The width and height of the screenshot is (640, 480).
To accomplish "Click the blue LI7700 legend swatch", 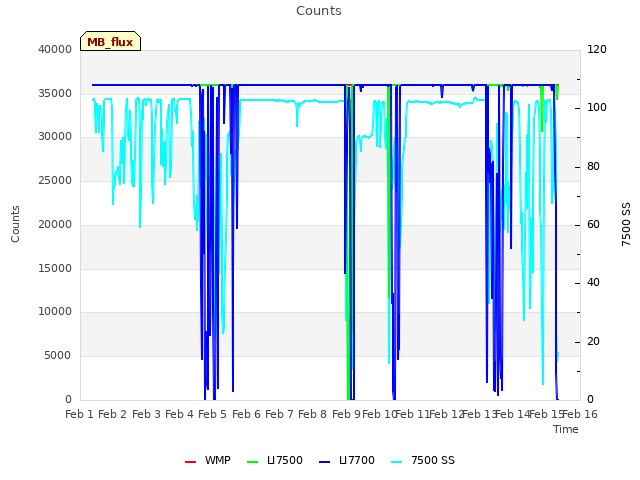I will (x=324, y=462).
